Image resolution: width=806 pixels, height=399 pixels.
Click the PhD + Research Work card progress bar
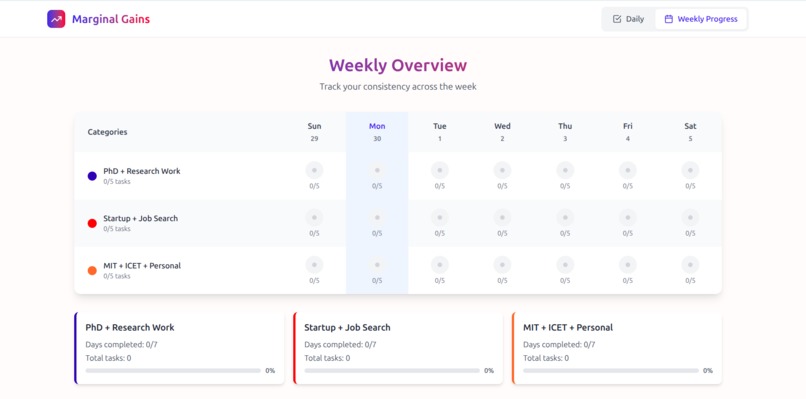(x=173, y=370)
